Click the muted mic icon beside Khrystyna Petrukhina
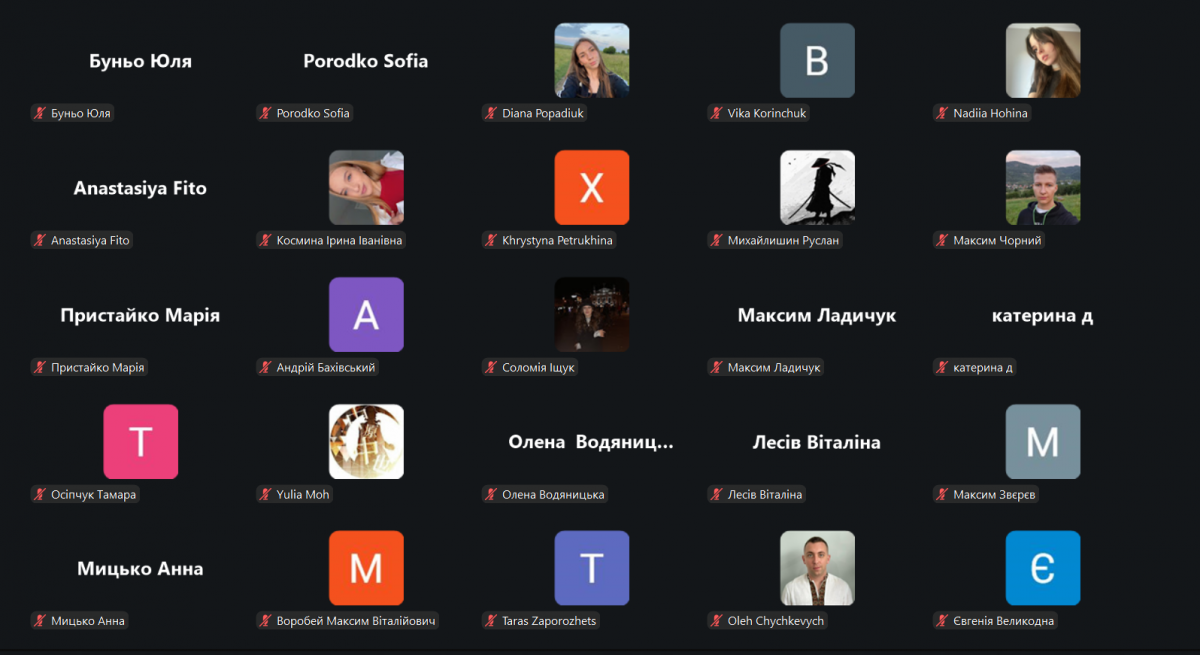 click(491, 241)
